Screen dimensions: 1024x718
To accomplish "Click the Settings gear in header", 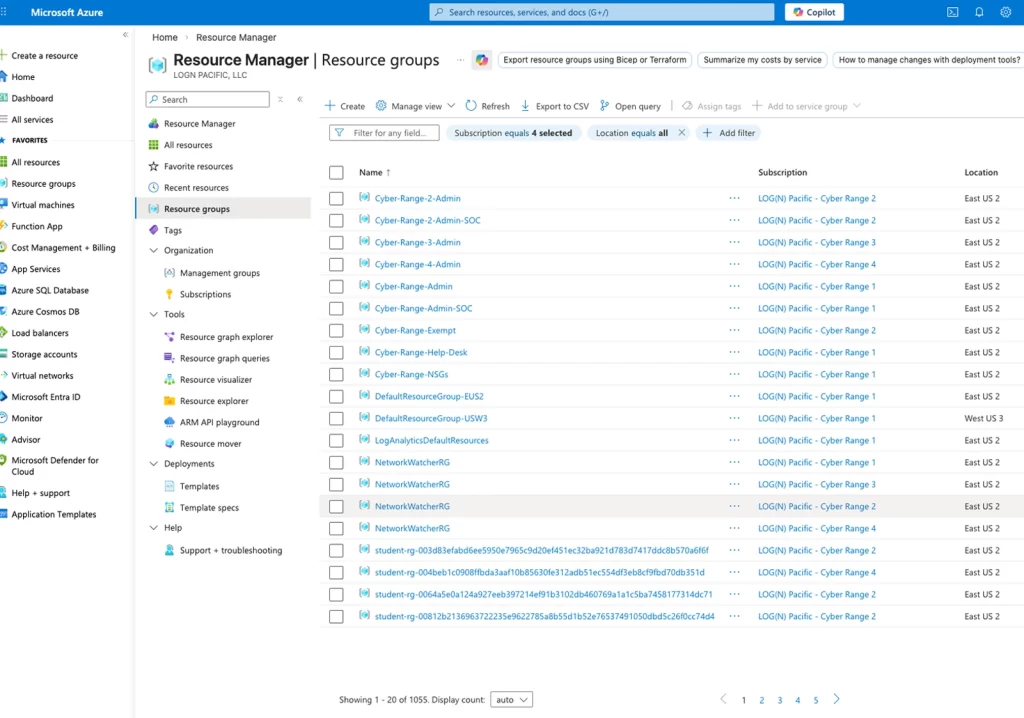I will 1006,12.
